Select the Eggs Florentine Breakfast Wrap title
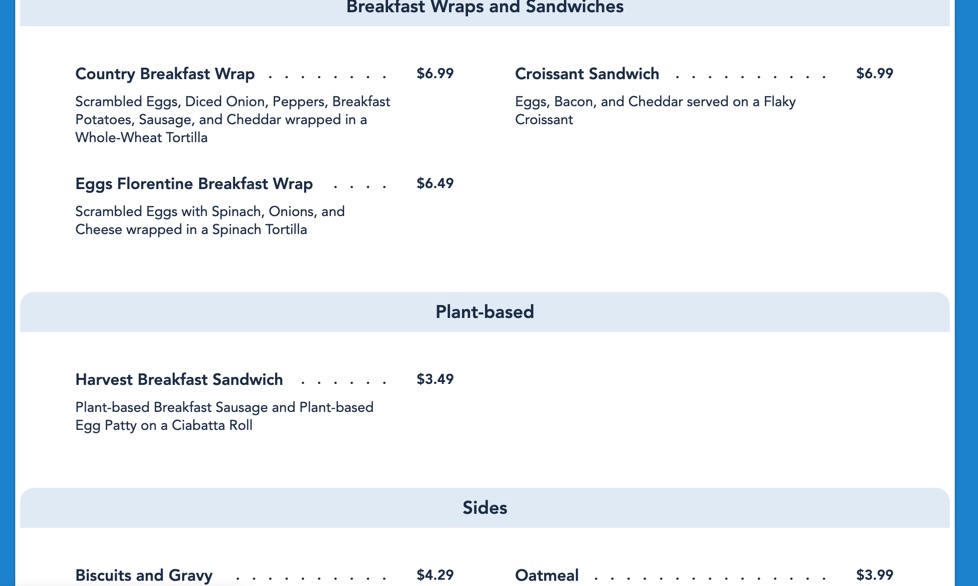Image resolution: width=978 pixels, height=586 pixels. 194,184
